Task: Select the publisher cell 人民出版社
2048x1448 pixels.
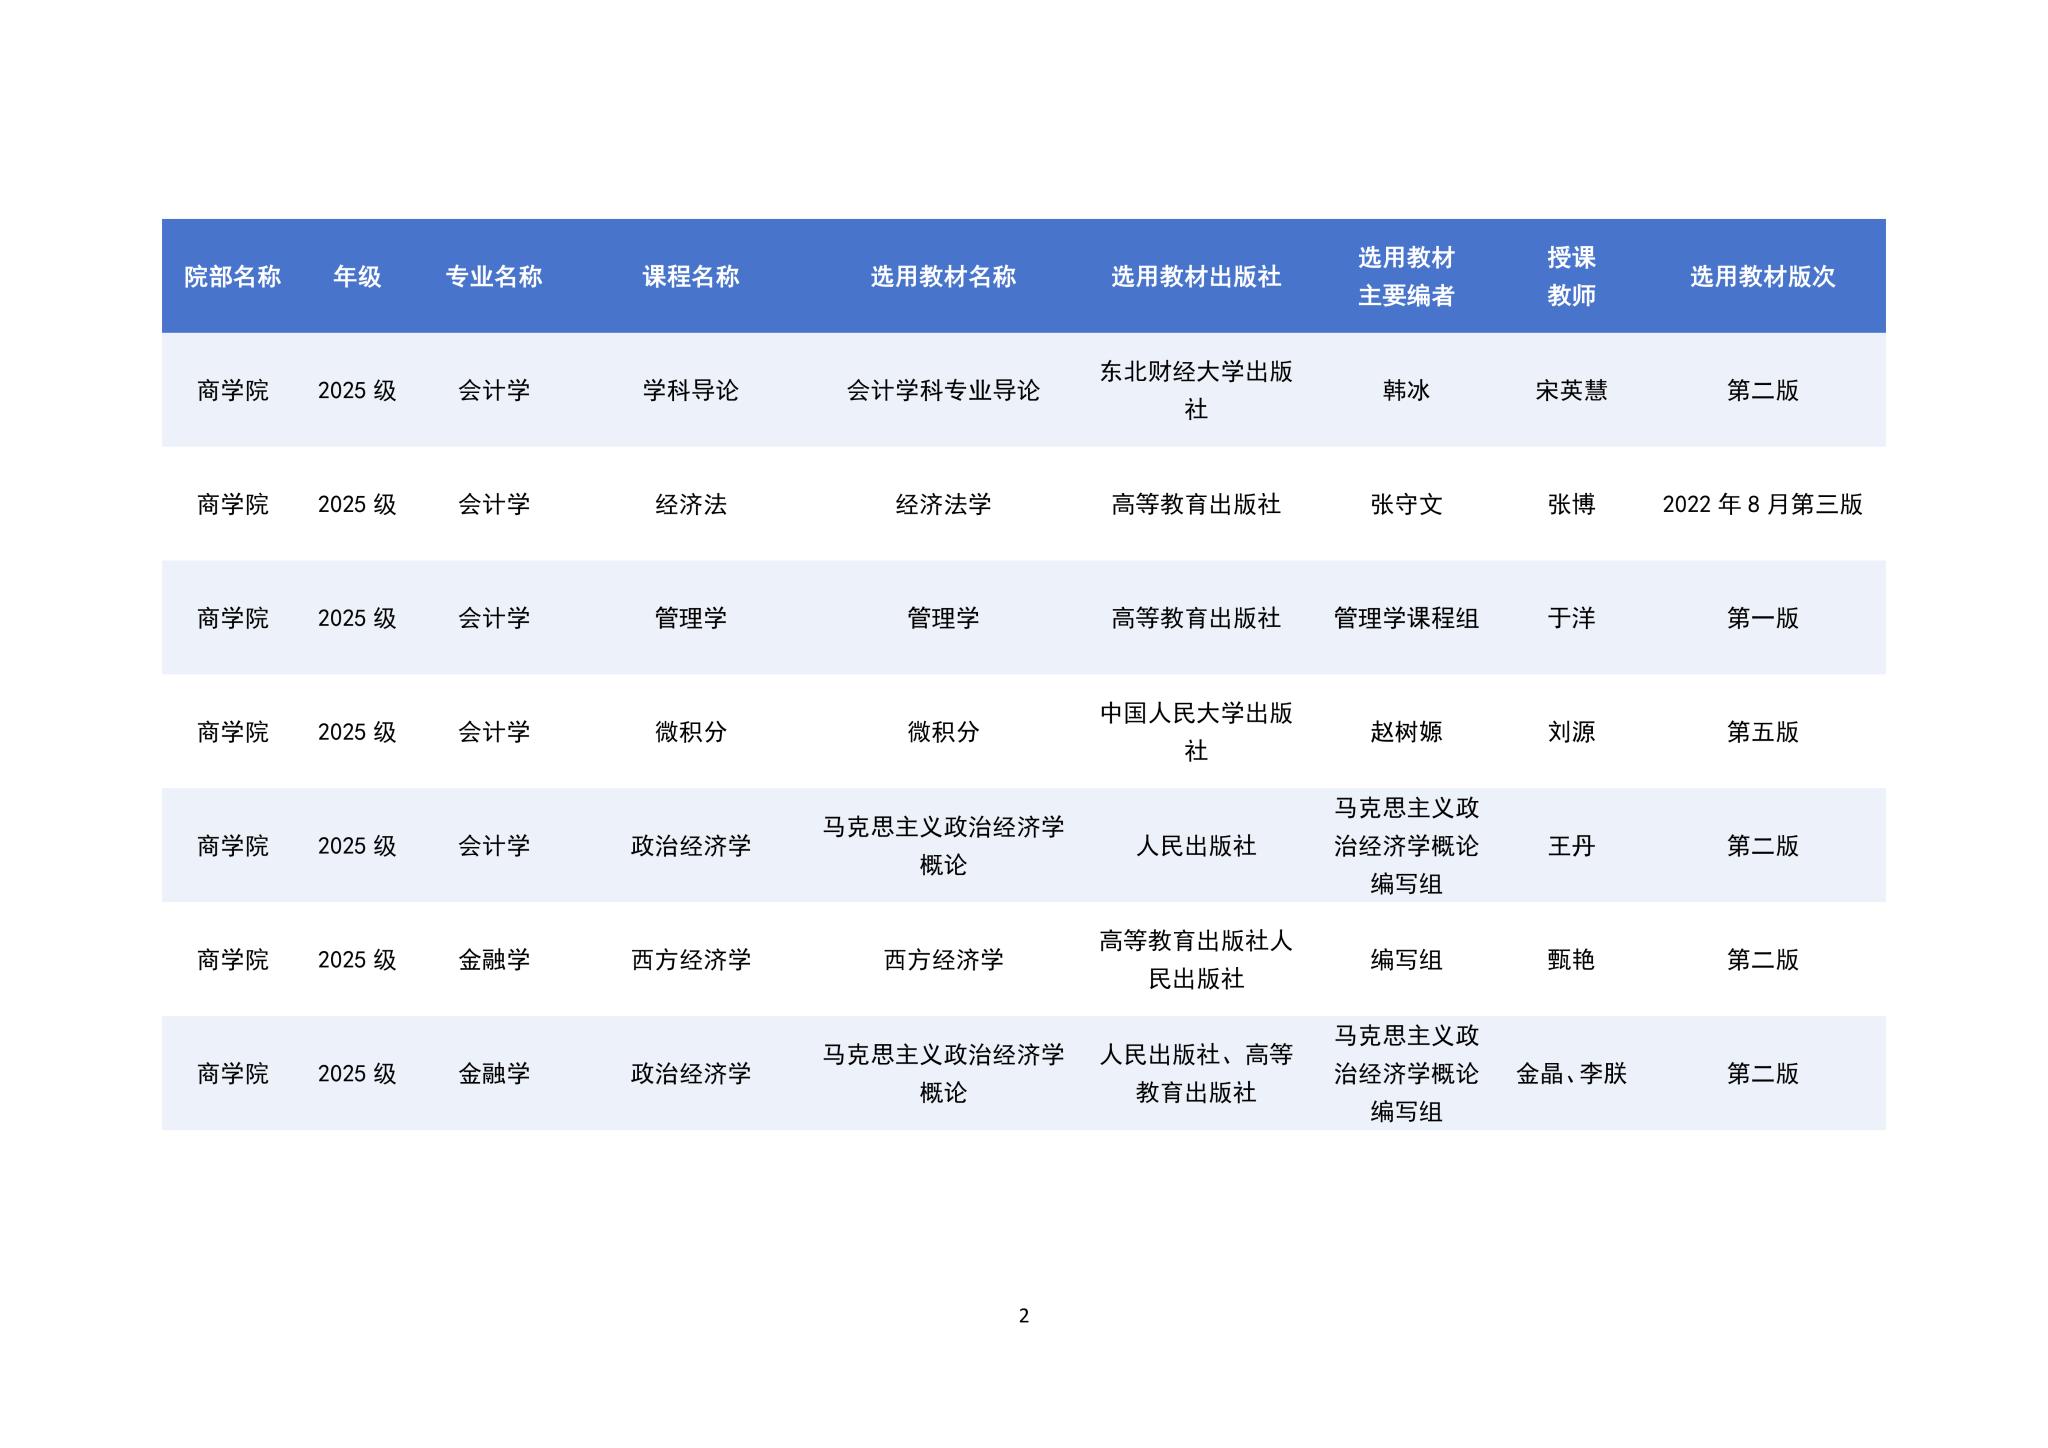Action: [x=1196, y=846]
